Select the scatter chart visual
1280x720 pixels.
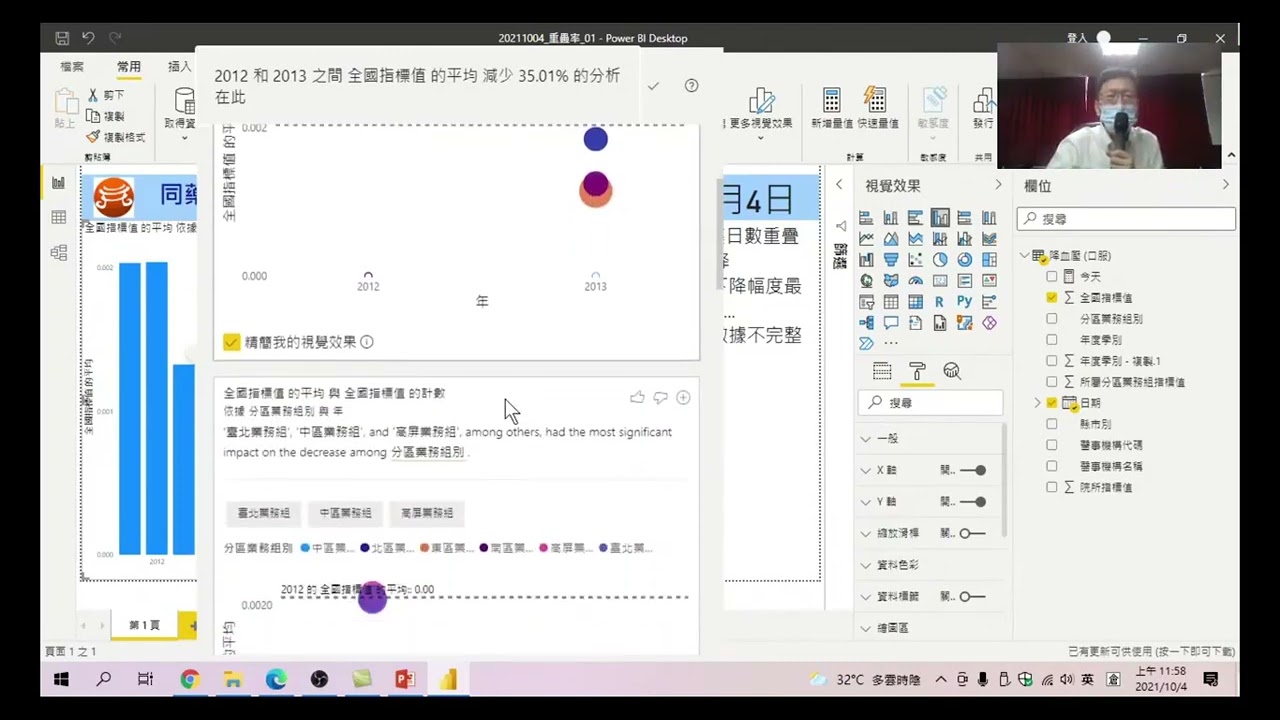click(915, 260)
